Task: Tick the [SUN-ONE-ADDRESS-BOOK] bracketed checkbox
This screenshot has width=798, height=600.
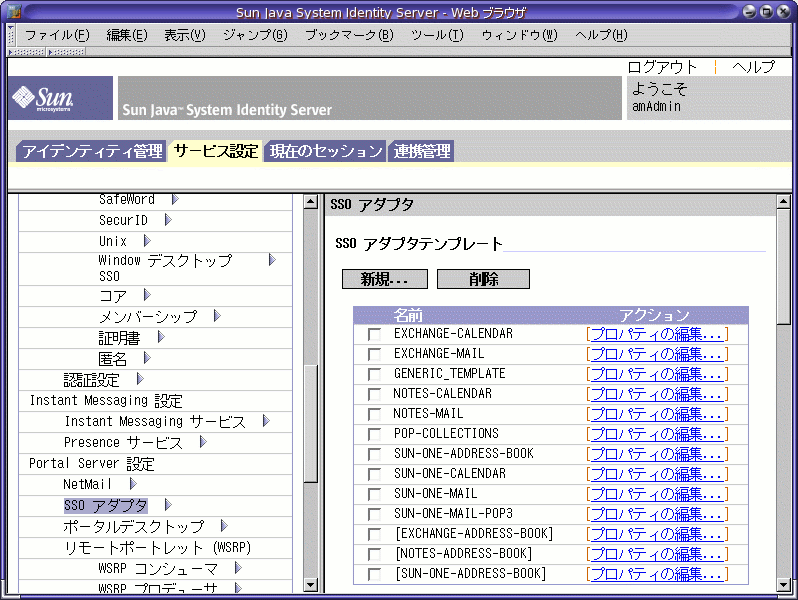Action: [374, 574]
